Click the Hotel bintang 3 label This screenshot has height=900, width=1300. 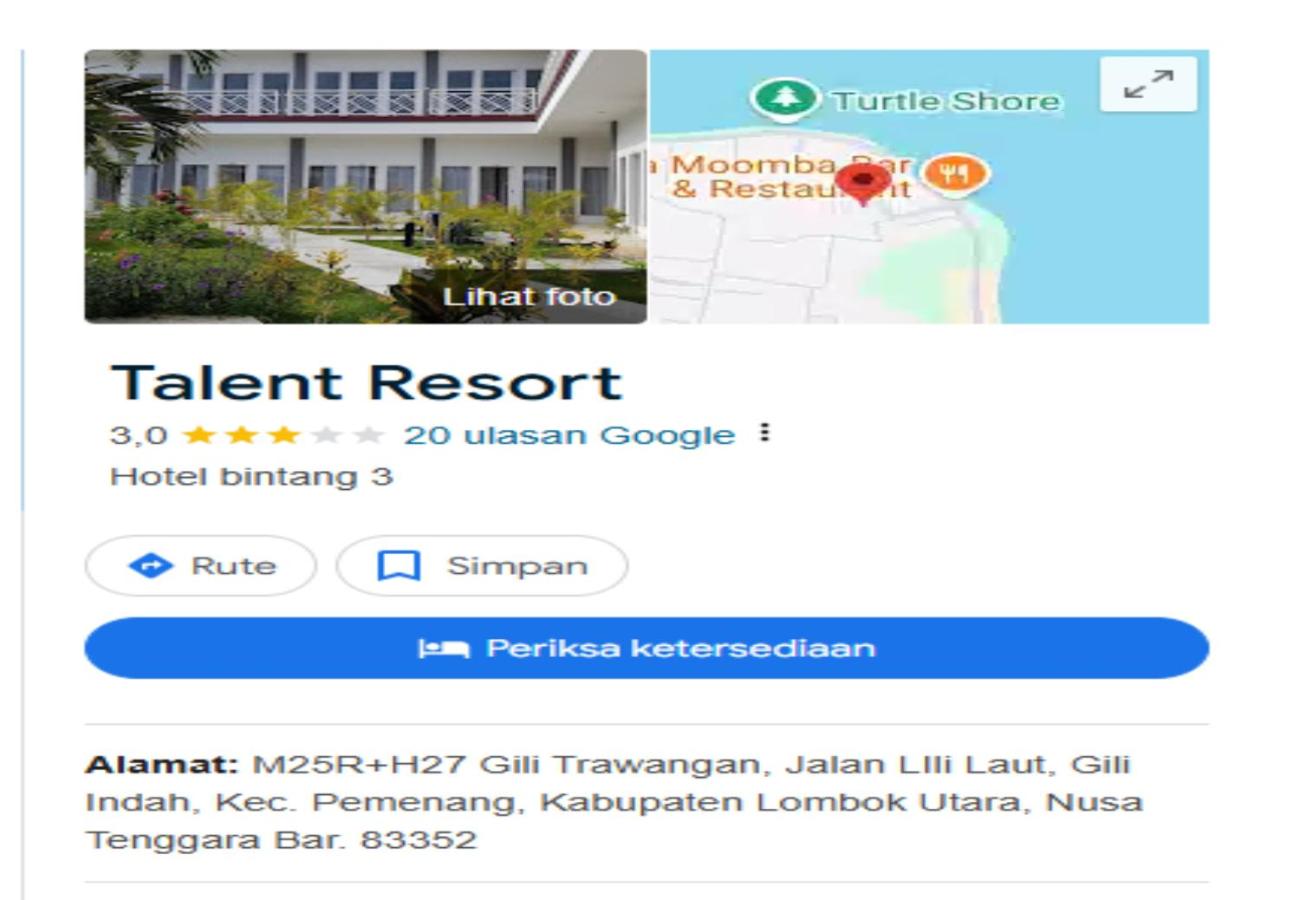tap(251, 476)
